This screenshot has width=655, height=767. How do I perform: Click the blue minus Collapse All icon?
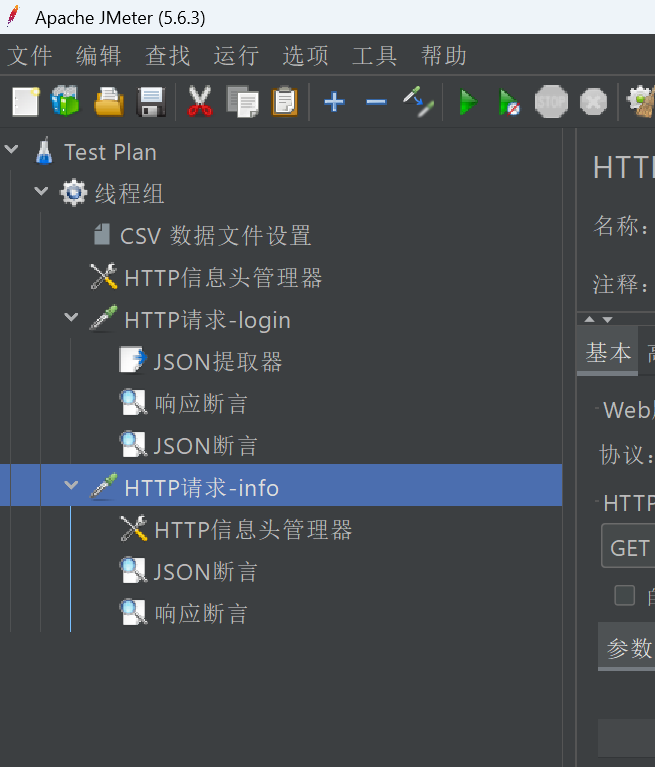(376, 102)
